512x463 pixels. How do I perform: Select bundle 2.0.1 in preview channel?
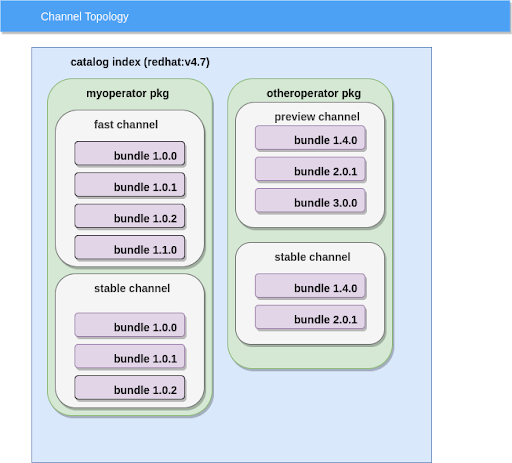click(x=310, y=169)
